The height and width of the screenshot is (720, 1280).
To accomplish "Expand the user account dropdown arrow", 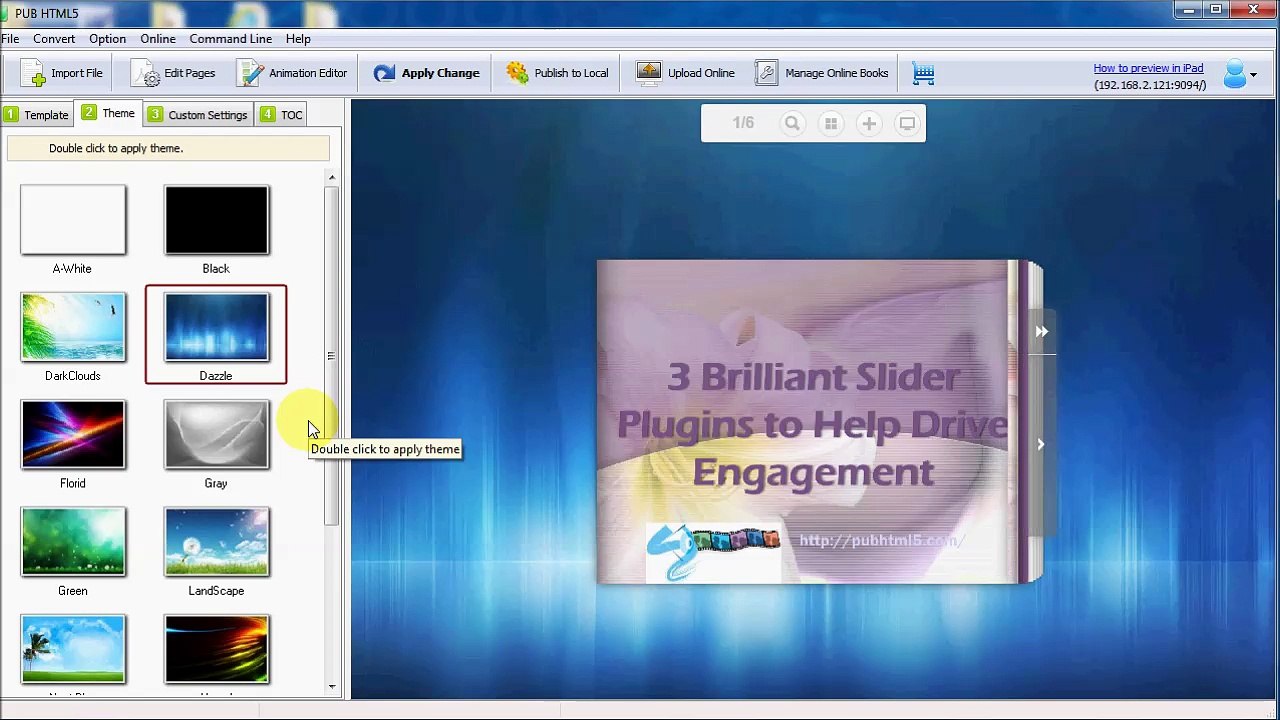I will point(1253,75).
